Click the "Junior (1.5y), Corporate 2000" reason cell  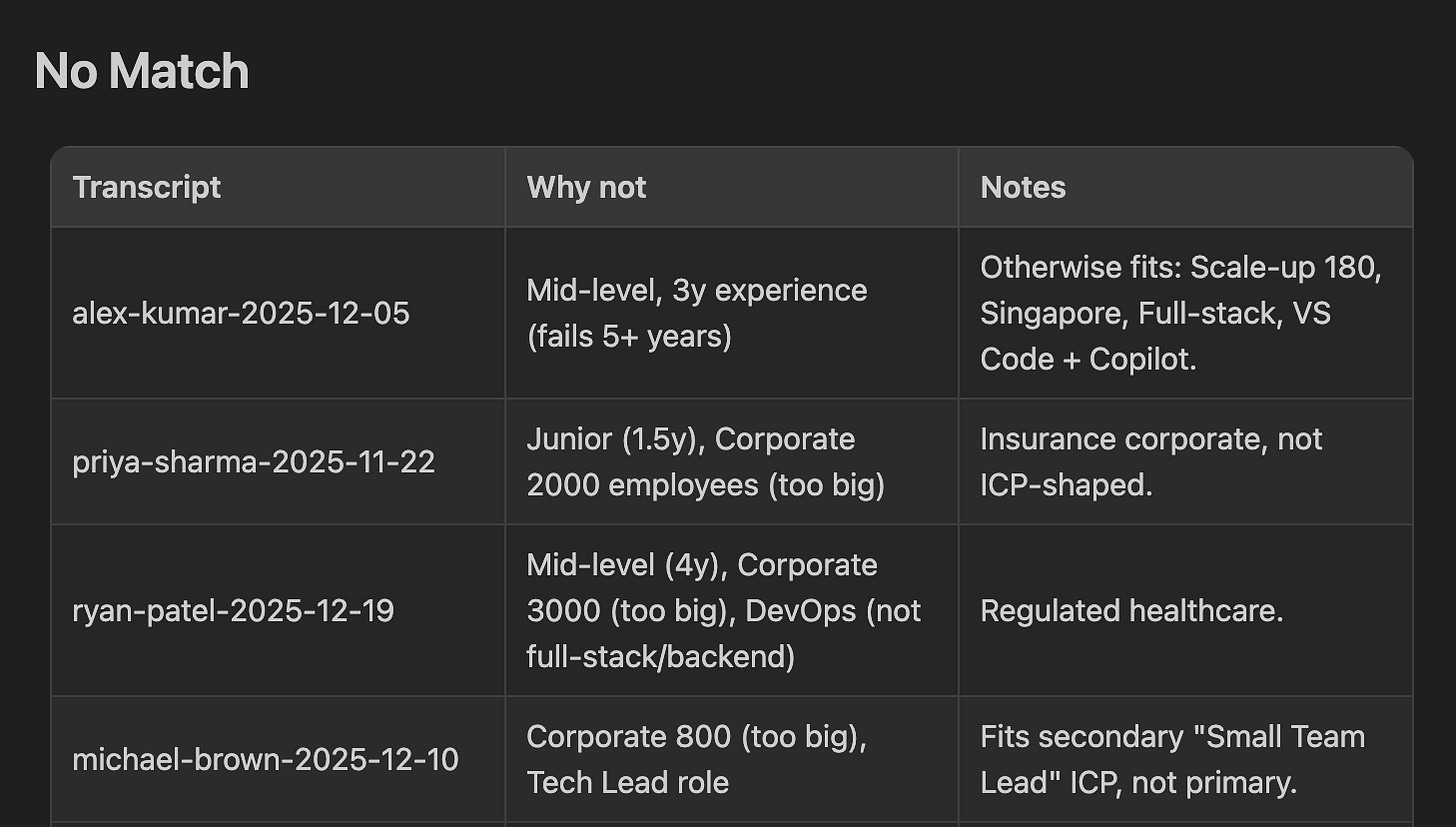point(731,462)
